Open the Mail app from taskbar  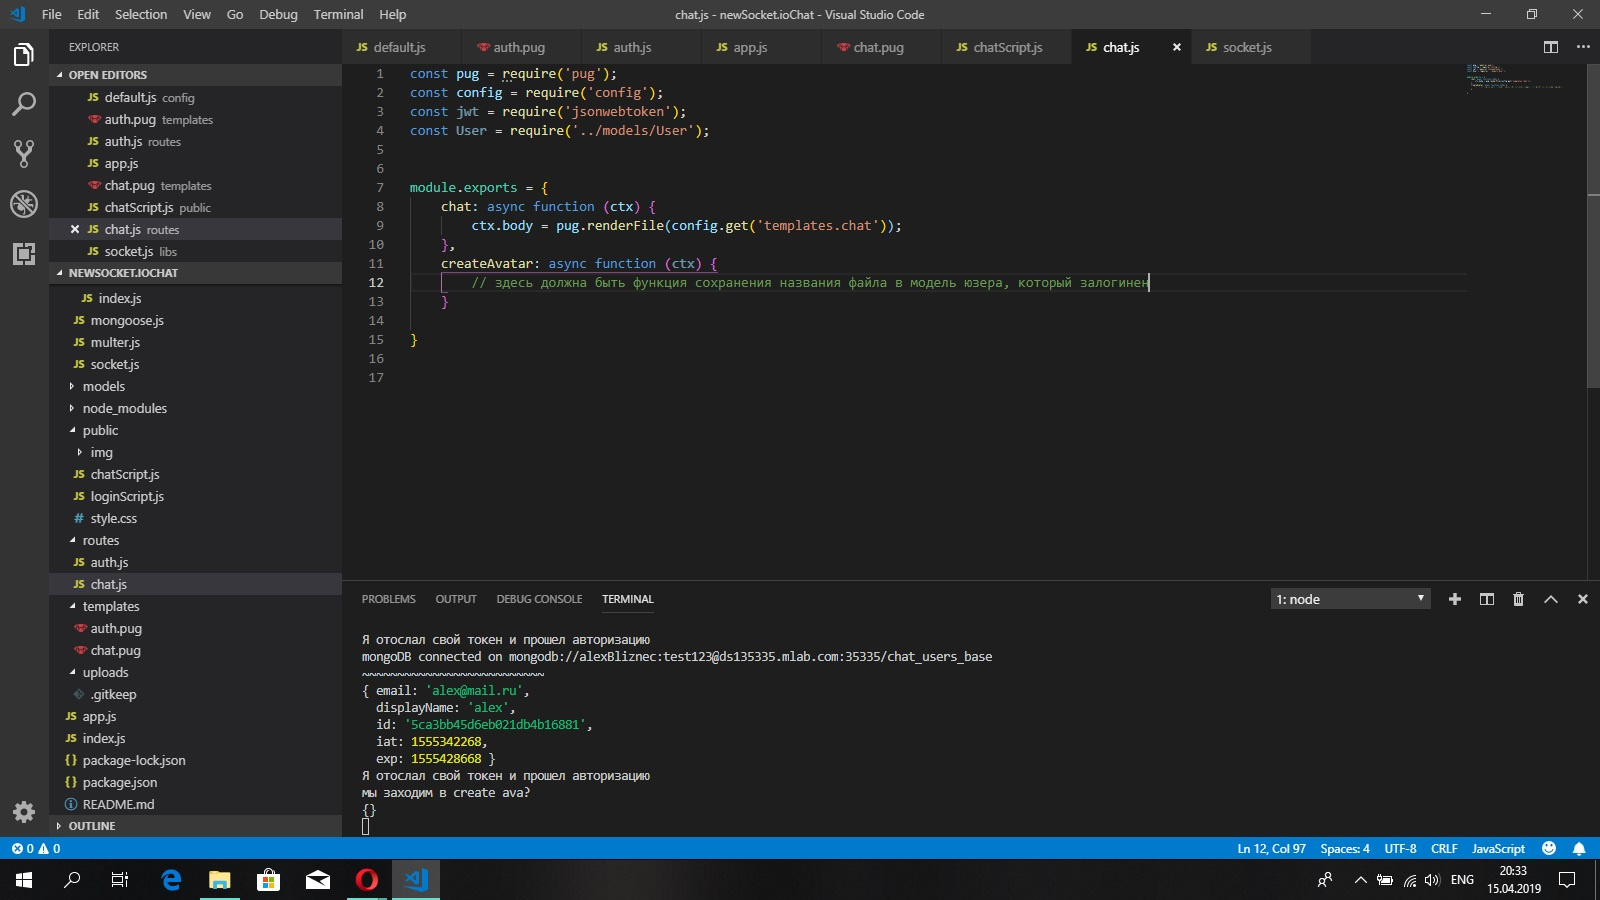pyautogui.click(x=318, y=880)
